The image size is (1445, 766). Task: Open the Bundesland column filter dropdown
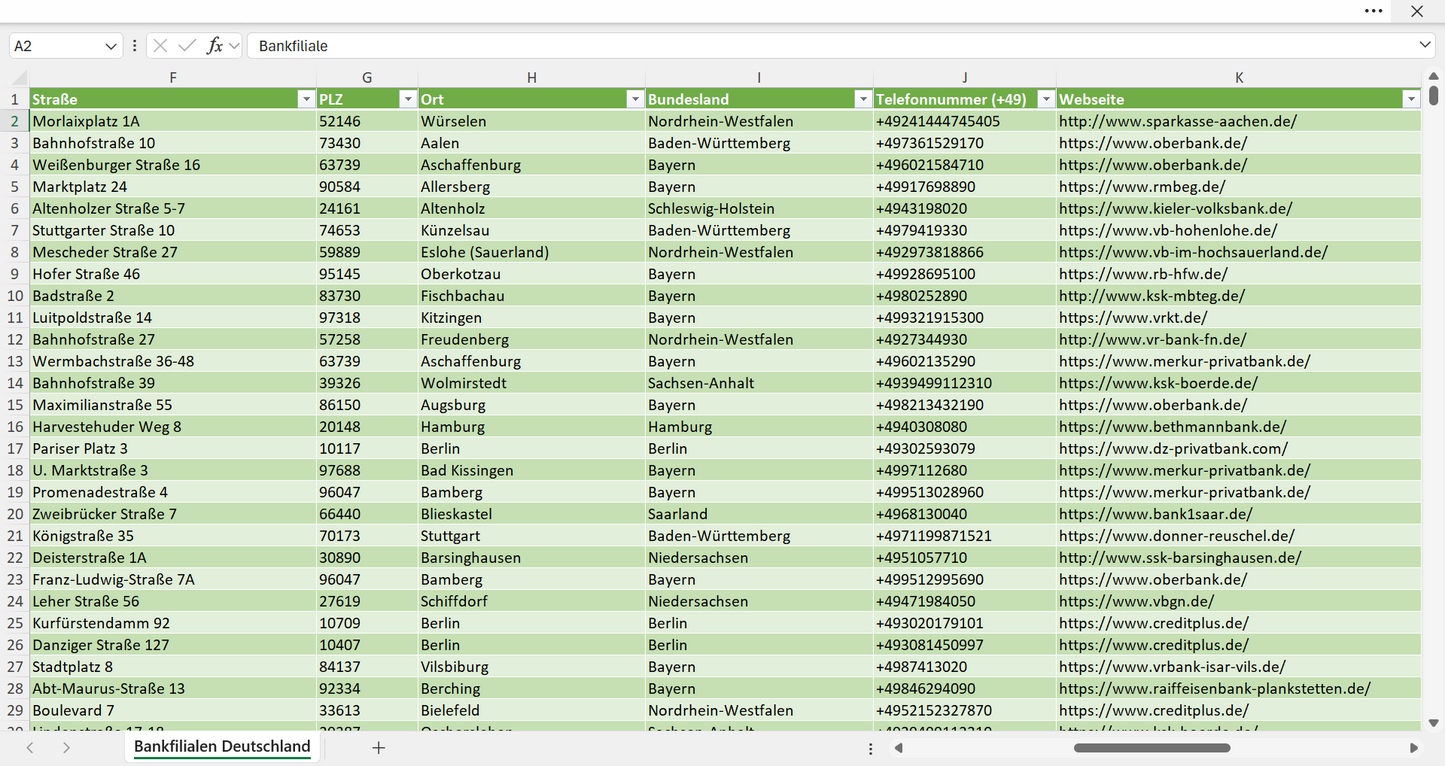tap(862, 99)
